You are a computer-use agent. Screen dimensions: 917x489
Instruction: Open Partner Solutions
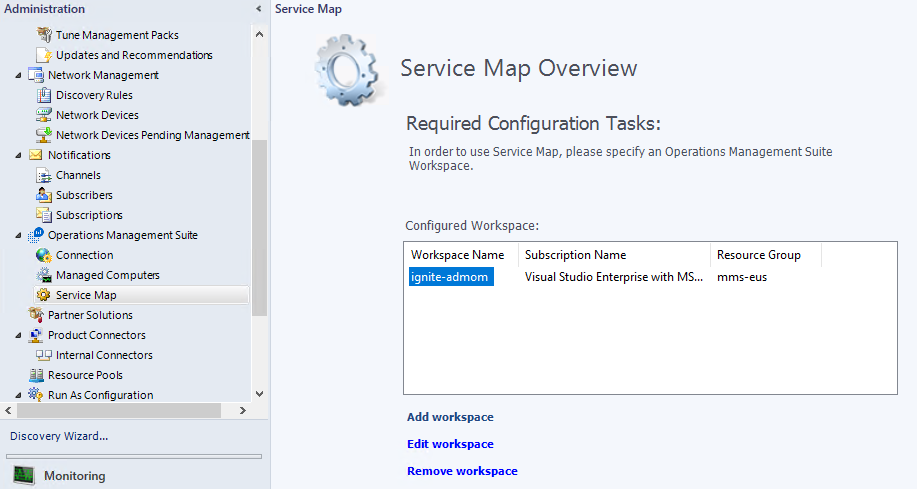90,315
